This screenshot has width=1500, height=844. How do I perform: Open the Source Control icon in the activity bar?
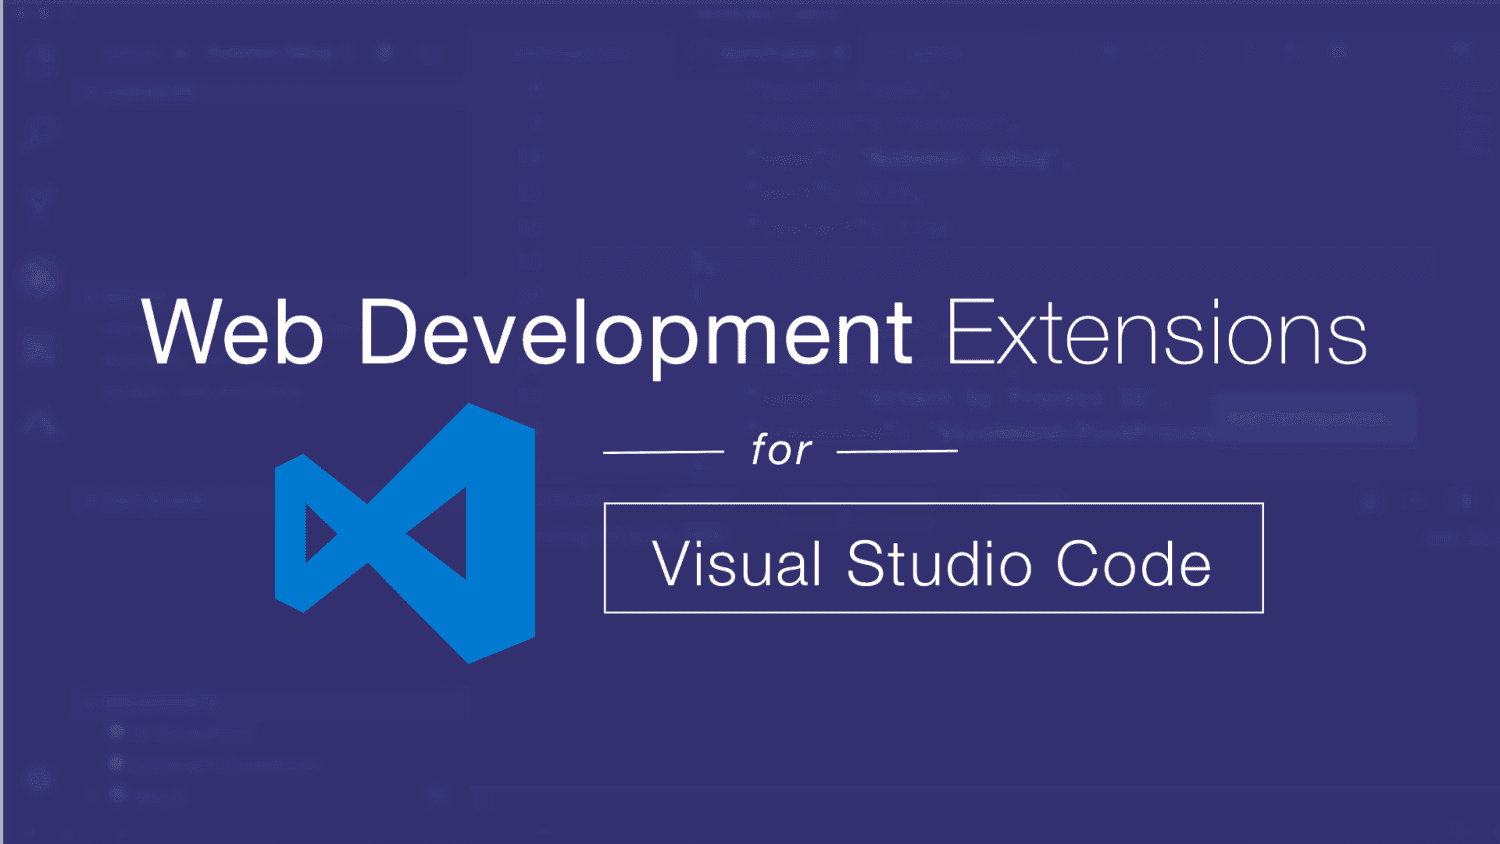[40, 203]
